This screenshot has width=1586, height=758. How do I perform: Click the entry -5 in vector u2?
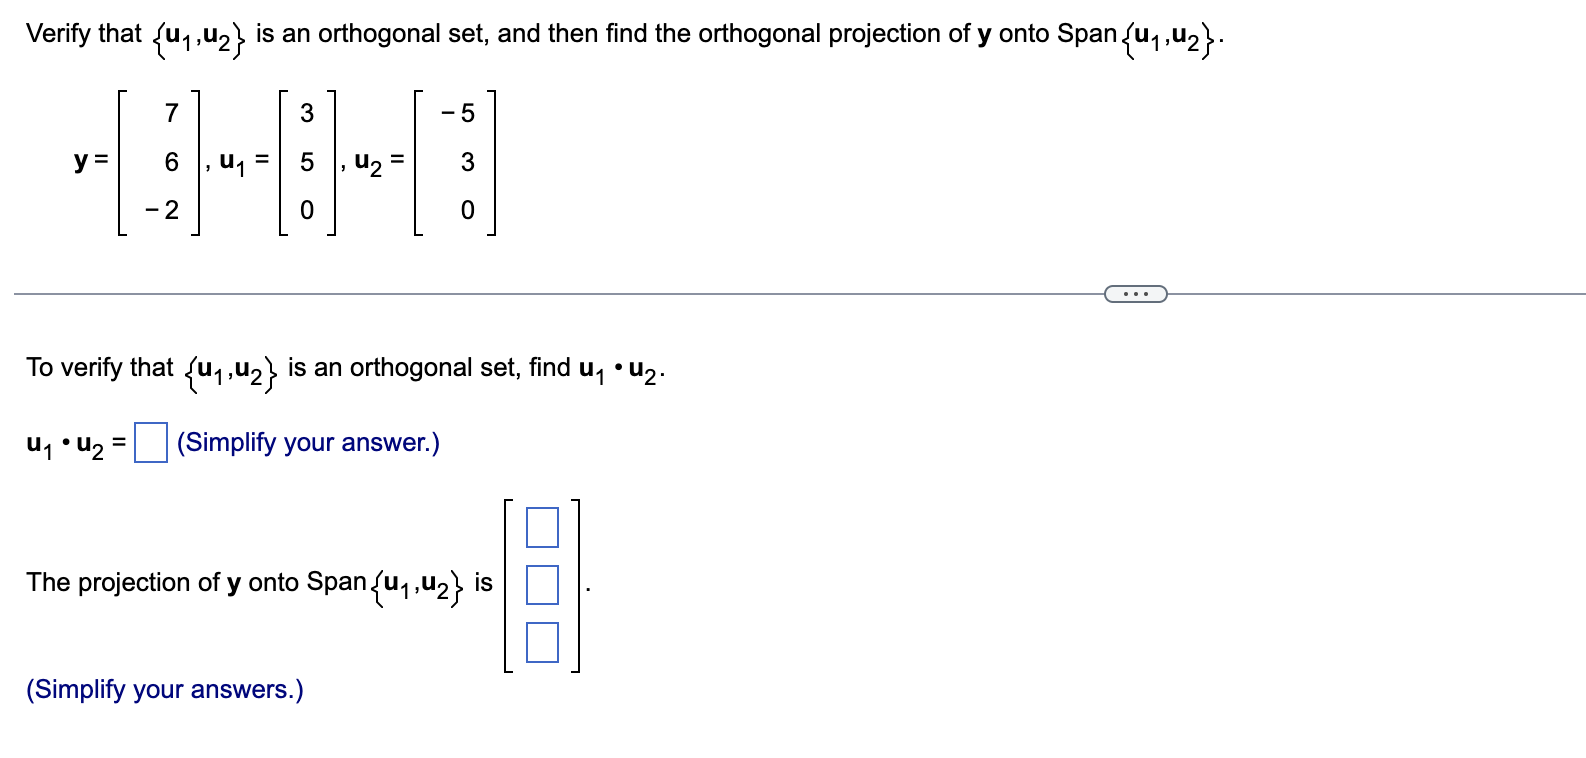coord(456,114)
